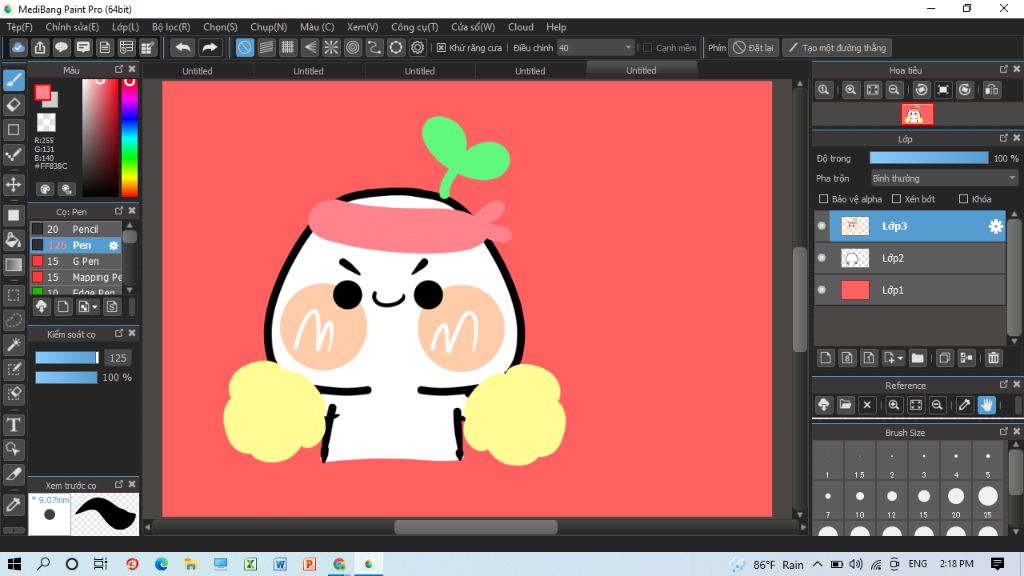Pop out the Màu color panel

(x=119, y=69)
